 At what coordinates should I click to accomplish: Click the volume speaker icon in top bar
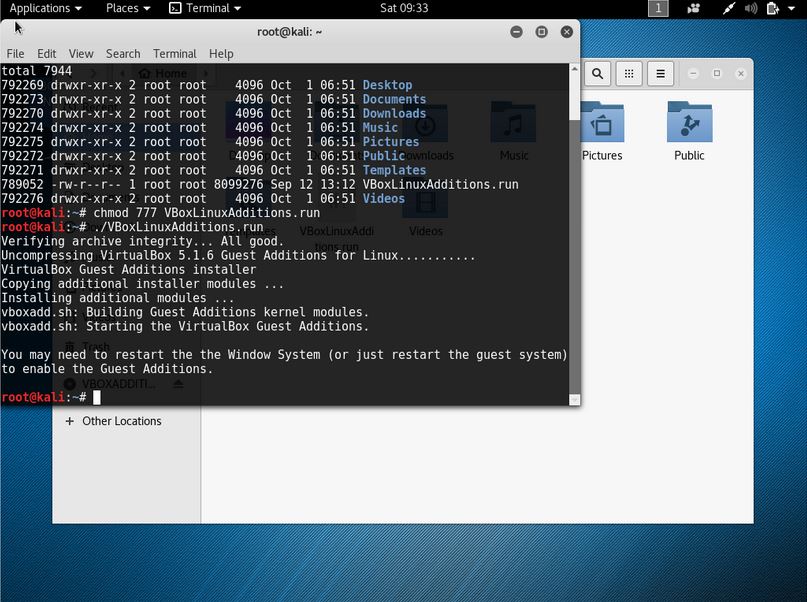pyautogui.click(x=751, y=8)
